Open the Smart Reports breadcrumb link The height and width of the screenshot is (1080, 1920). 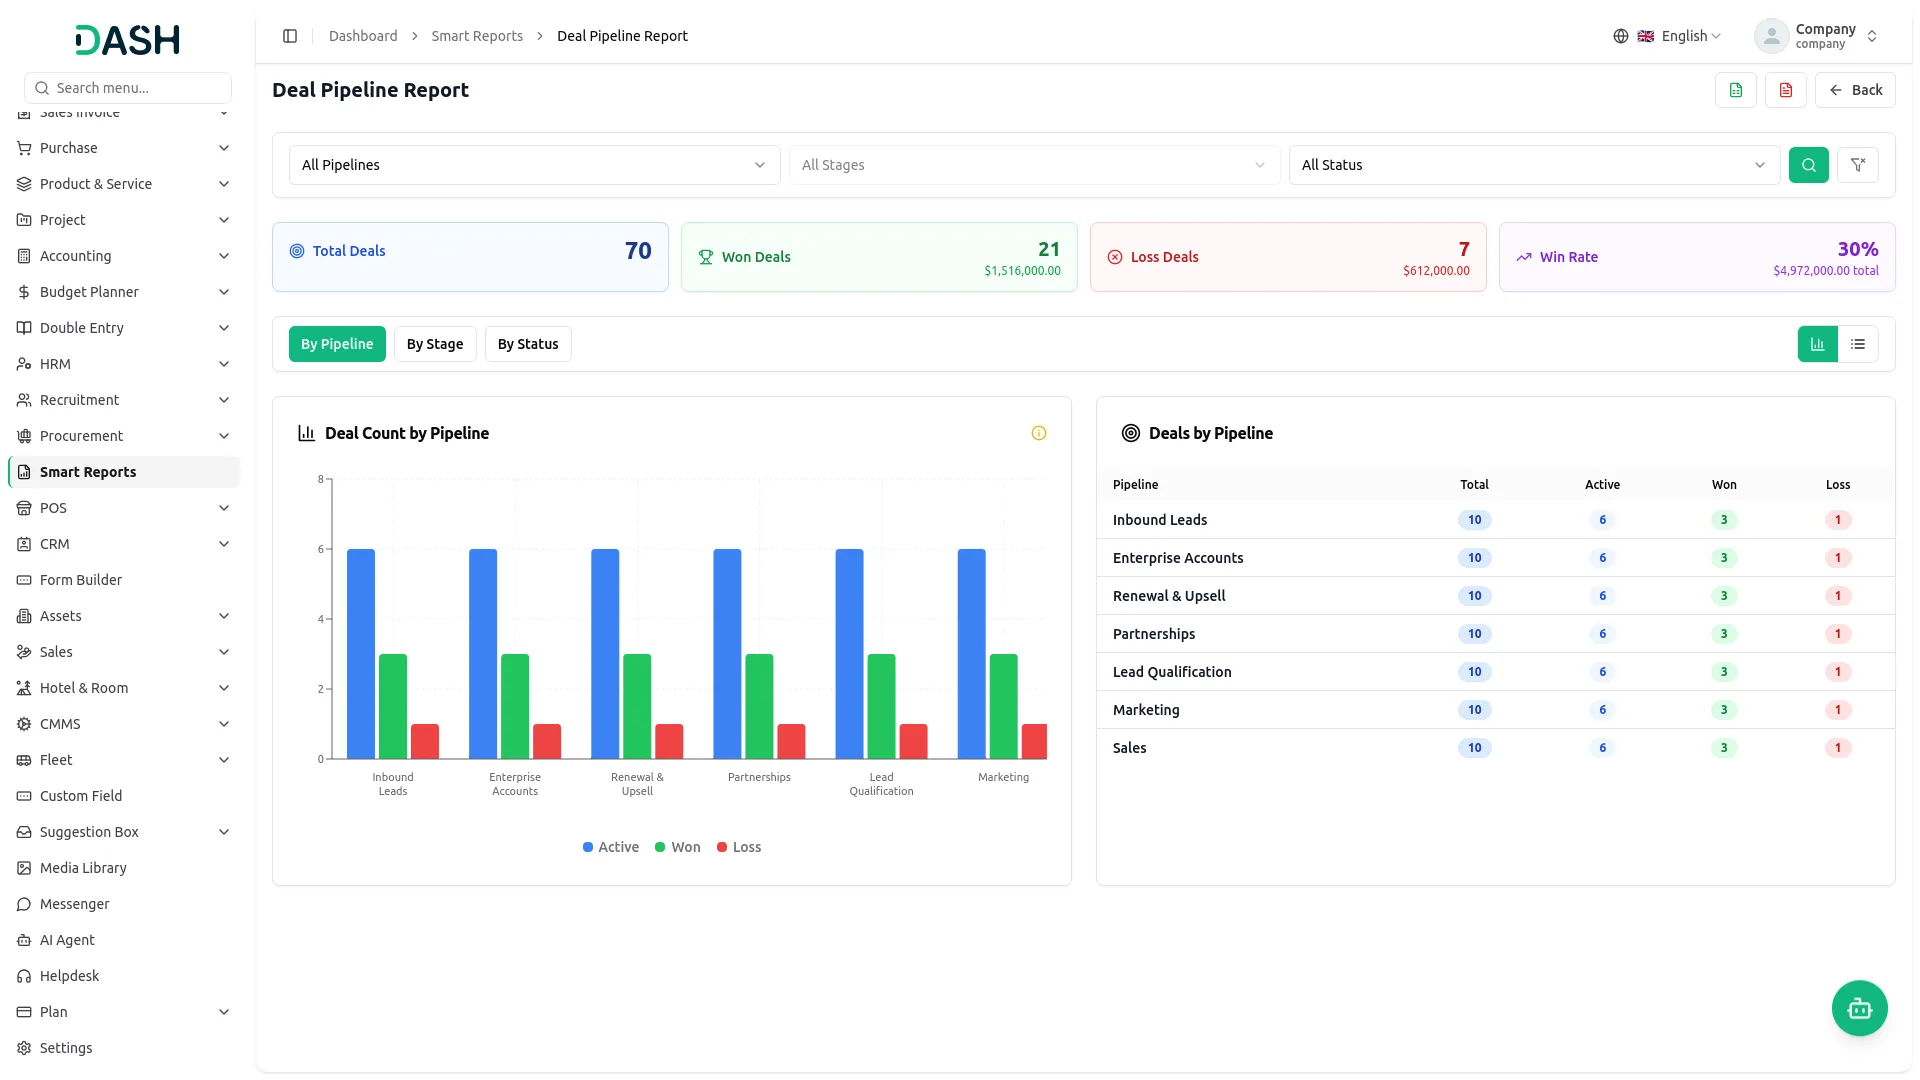tap(477, 36)
